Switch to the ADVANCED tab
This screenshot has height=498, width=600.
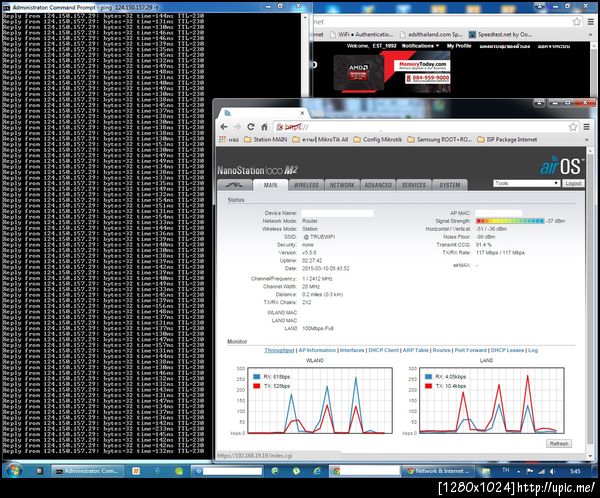click(x=378, y=185)
